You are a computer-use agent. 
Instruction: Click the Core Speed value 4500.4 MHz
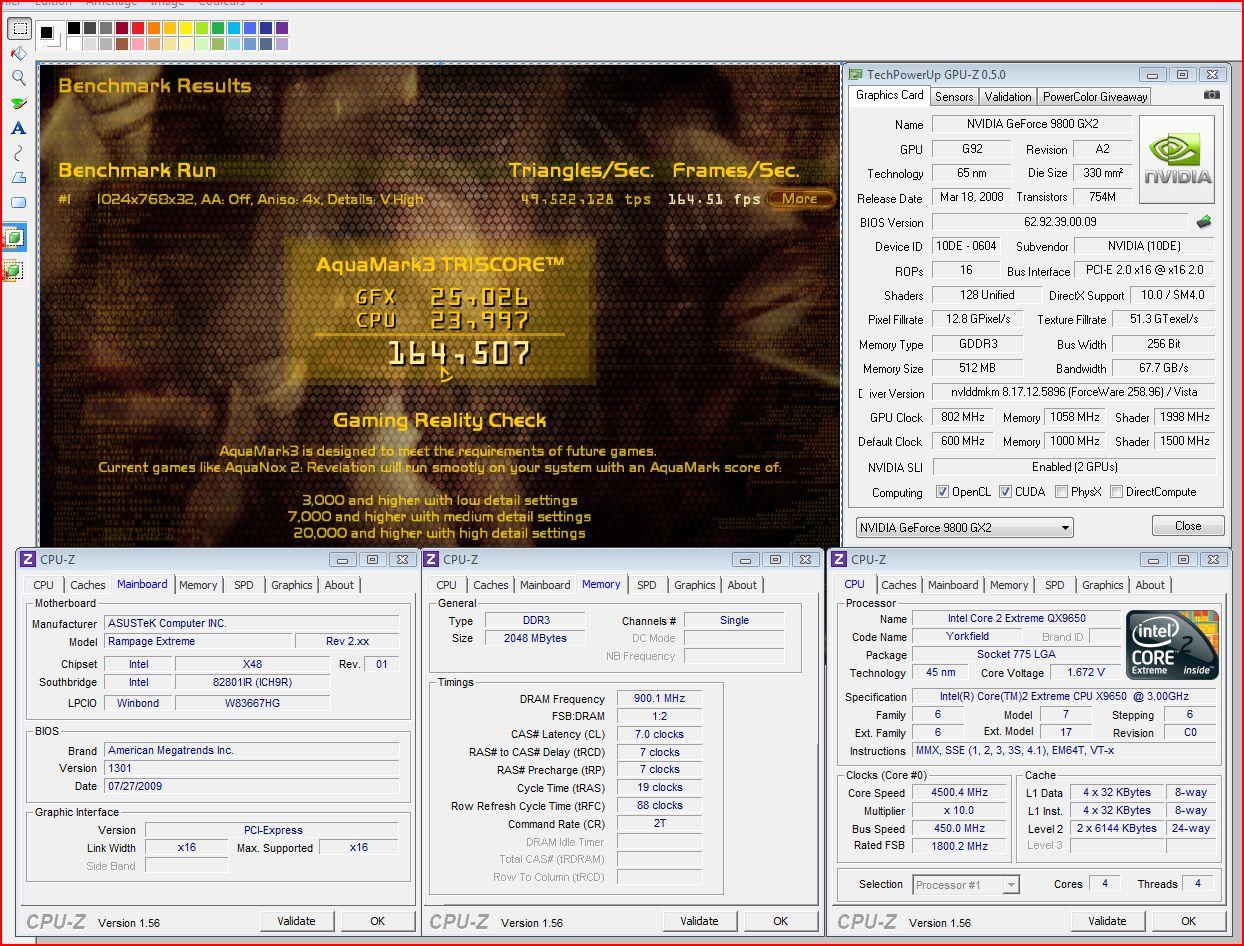(960, 793)
